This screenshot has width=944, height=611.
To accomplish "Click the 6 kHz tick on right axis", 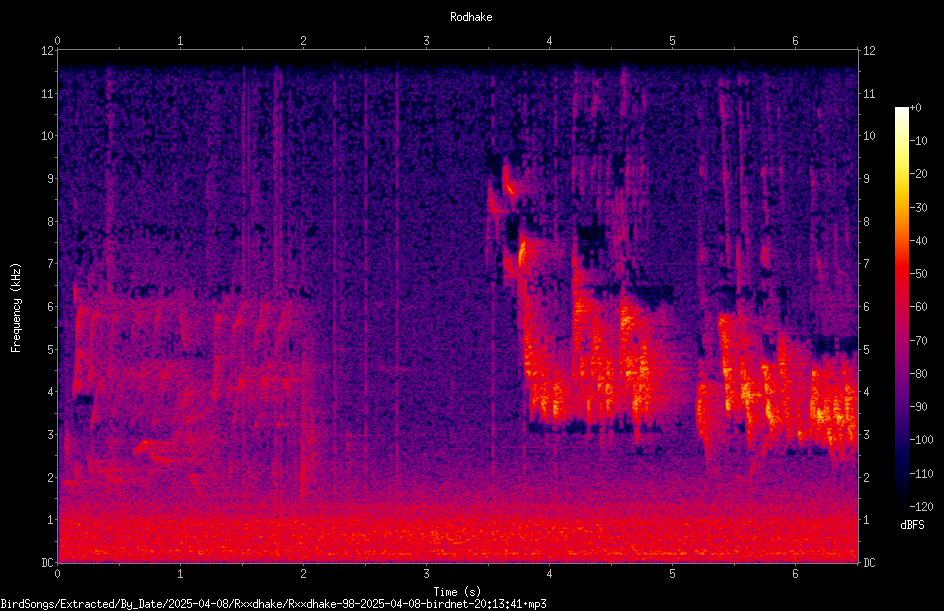I will pyautogui.click(x=866, y=306).
